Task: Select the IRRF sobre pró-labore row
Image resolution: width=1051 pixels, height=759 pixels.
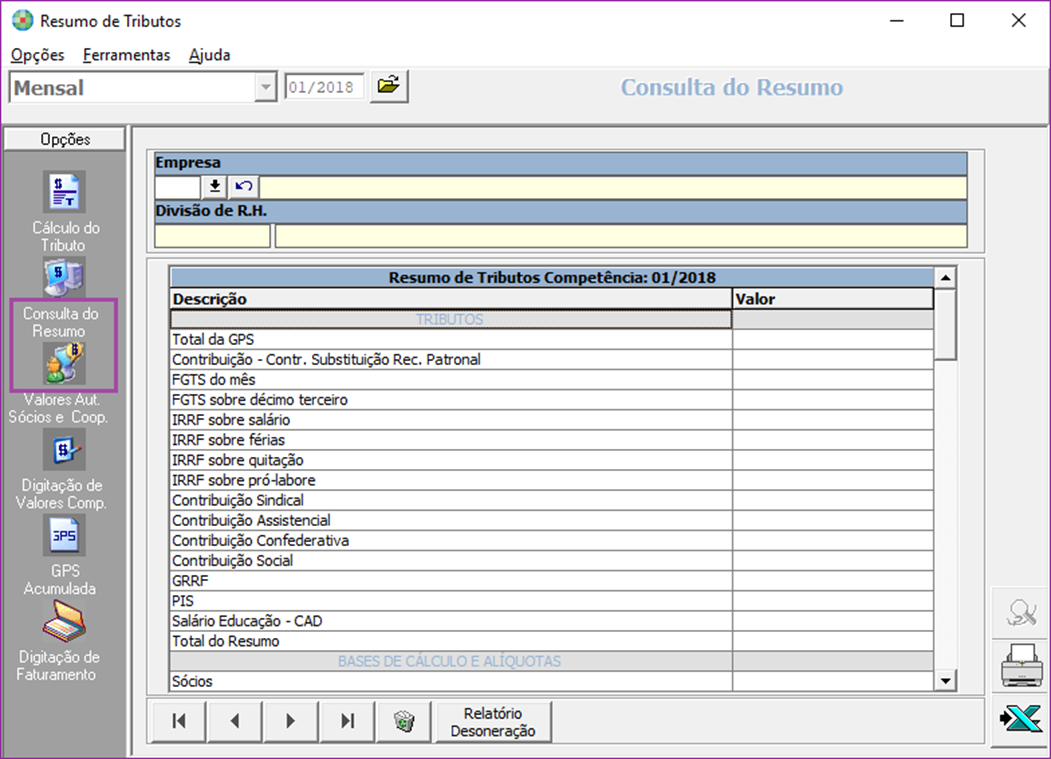Action: pyautogui.click(x=551, y=480)
